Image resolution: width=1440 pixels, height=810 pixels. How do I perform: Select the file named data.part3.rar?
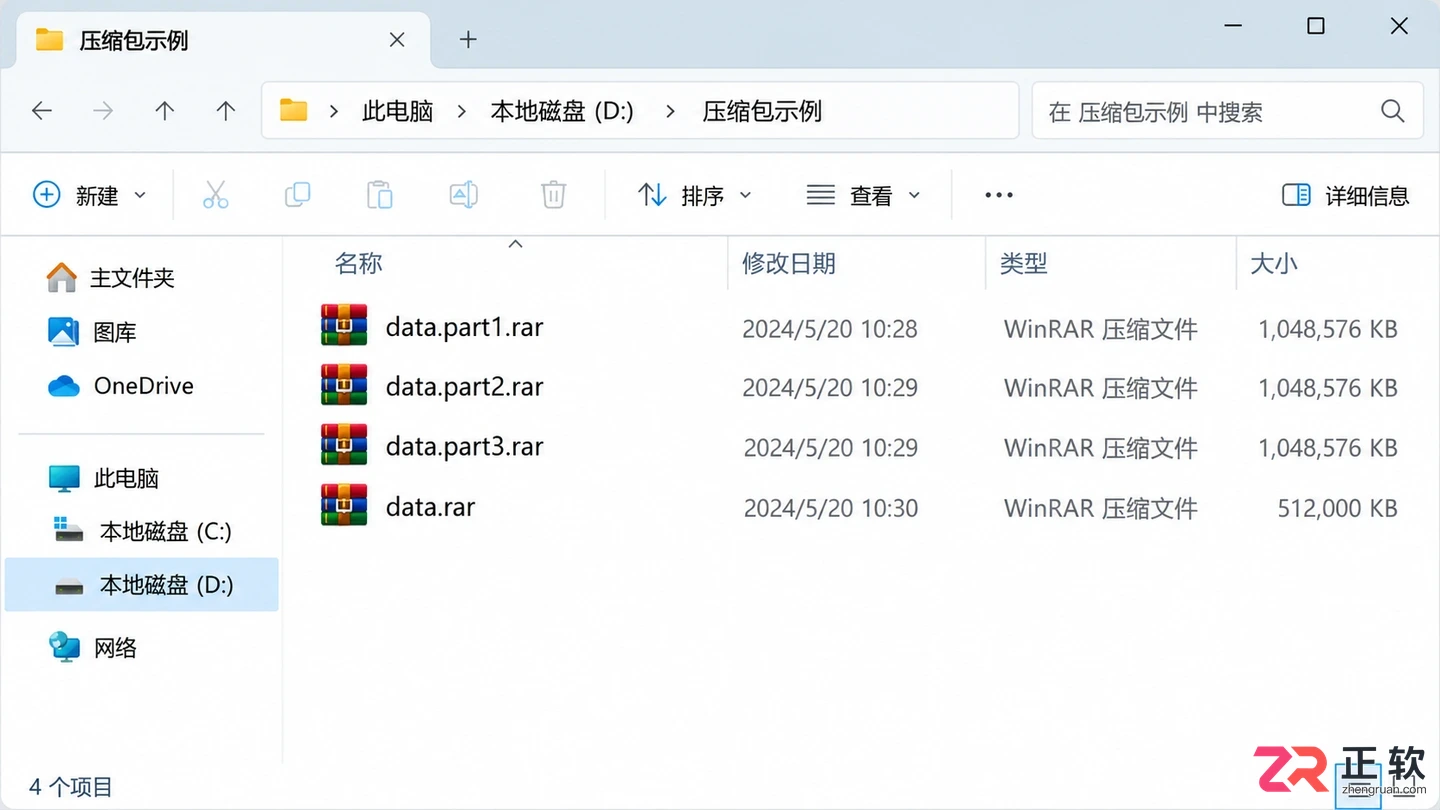pos(464,446)
